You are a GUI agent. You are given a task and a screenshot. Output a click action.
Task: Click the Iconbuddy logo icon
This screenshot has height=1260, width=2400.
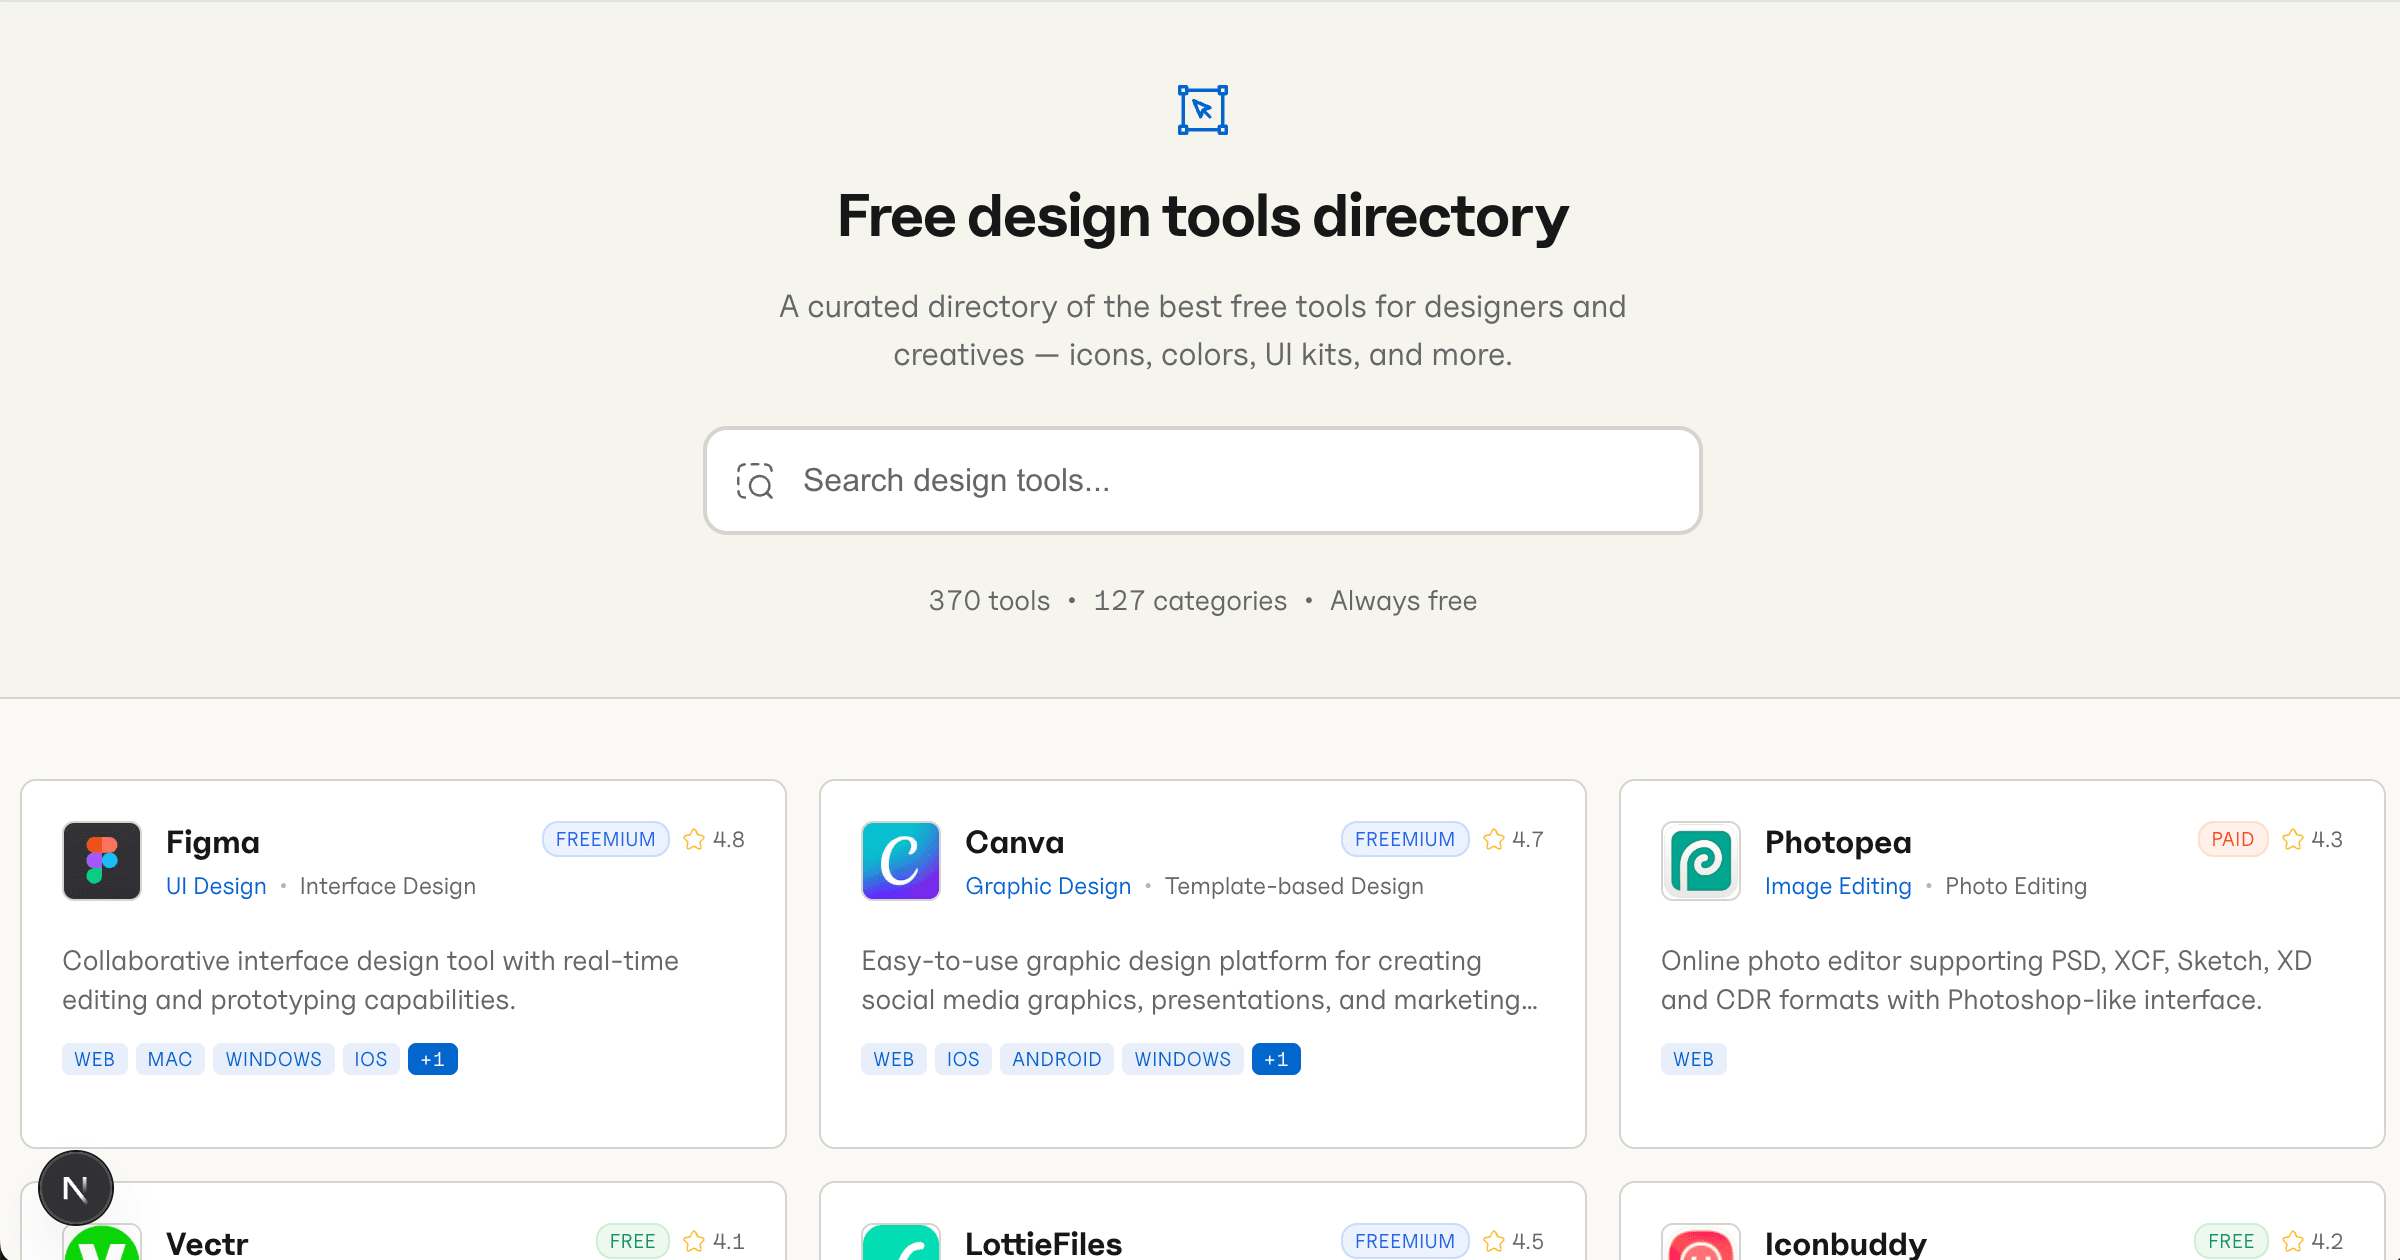pos(1699,1246)
